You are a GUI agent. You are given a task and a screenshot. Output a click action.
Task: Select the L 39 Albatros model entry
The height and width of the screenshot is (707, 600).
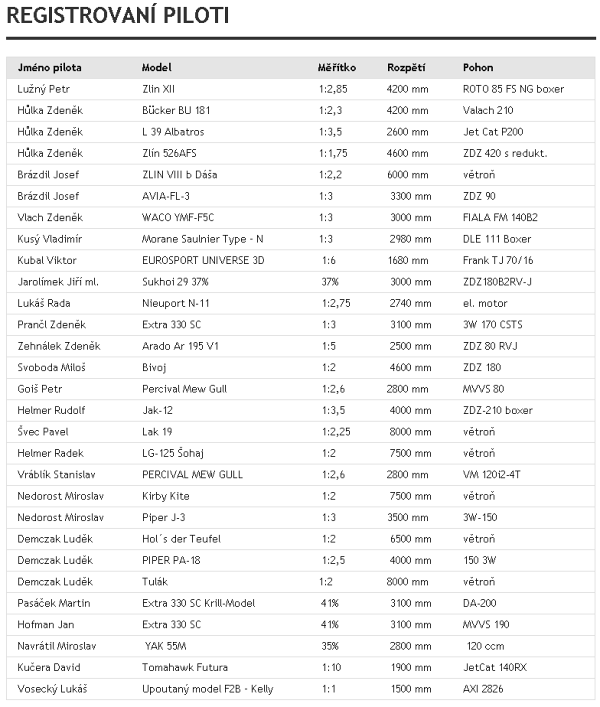pos(173,132)
